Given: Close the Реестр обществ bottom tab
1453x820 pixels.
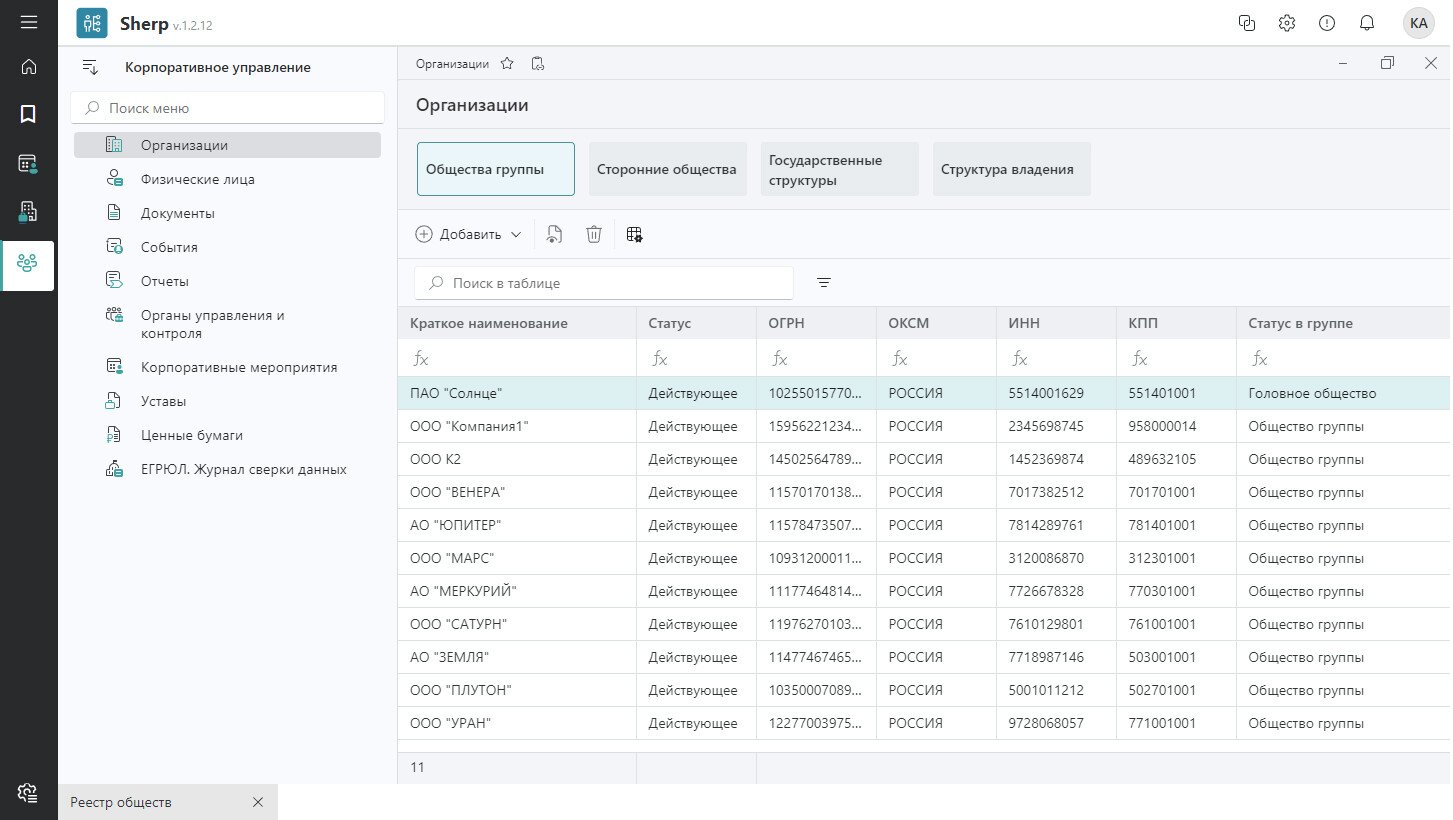Looking at the screenshot, I should (257, 802).
